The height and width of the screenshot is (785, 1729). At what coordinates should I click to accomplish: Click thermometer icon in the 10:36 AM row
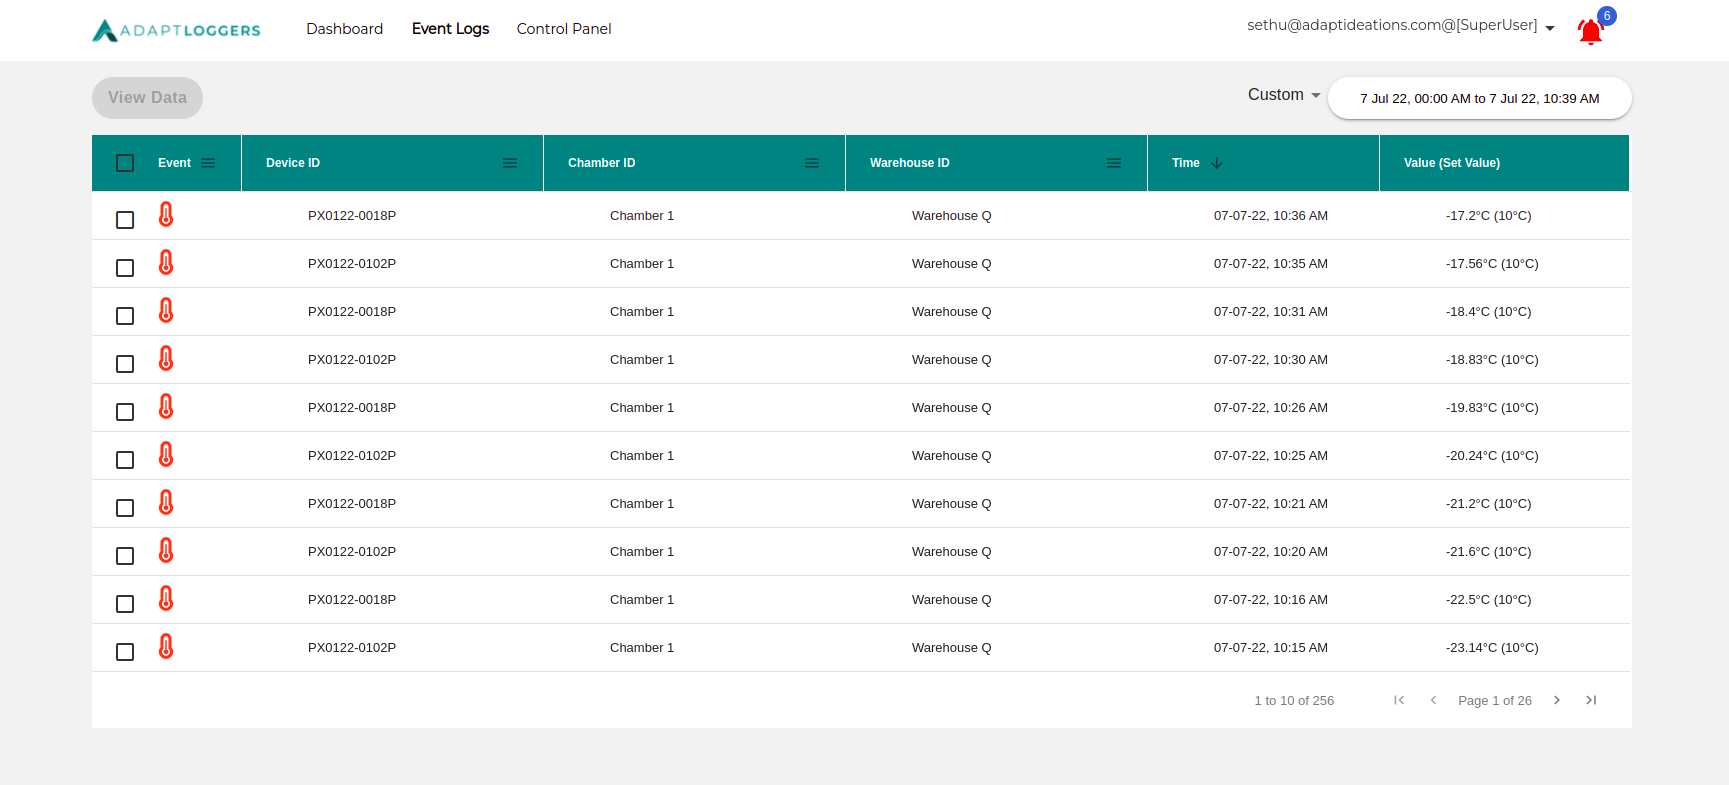[x=166, y=215]
